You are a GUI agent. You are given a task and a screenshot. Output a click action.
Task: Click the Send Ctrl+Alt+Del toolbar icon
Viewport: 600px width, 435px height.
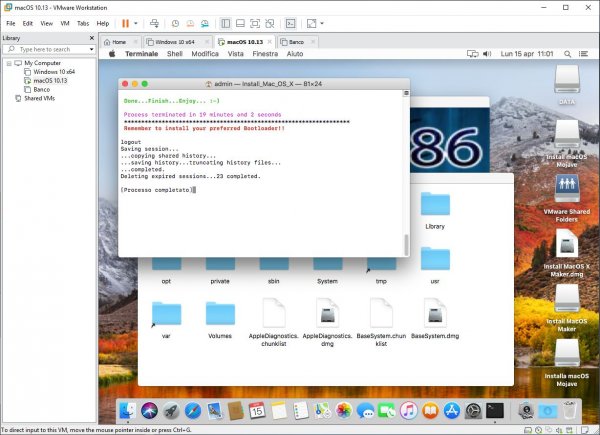point(154,23)
